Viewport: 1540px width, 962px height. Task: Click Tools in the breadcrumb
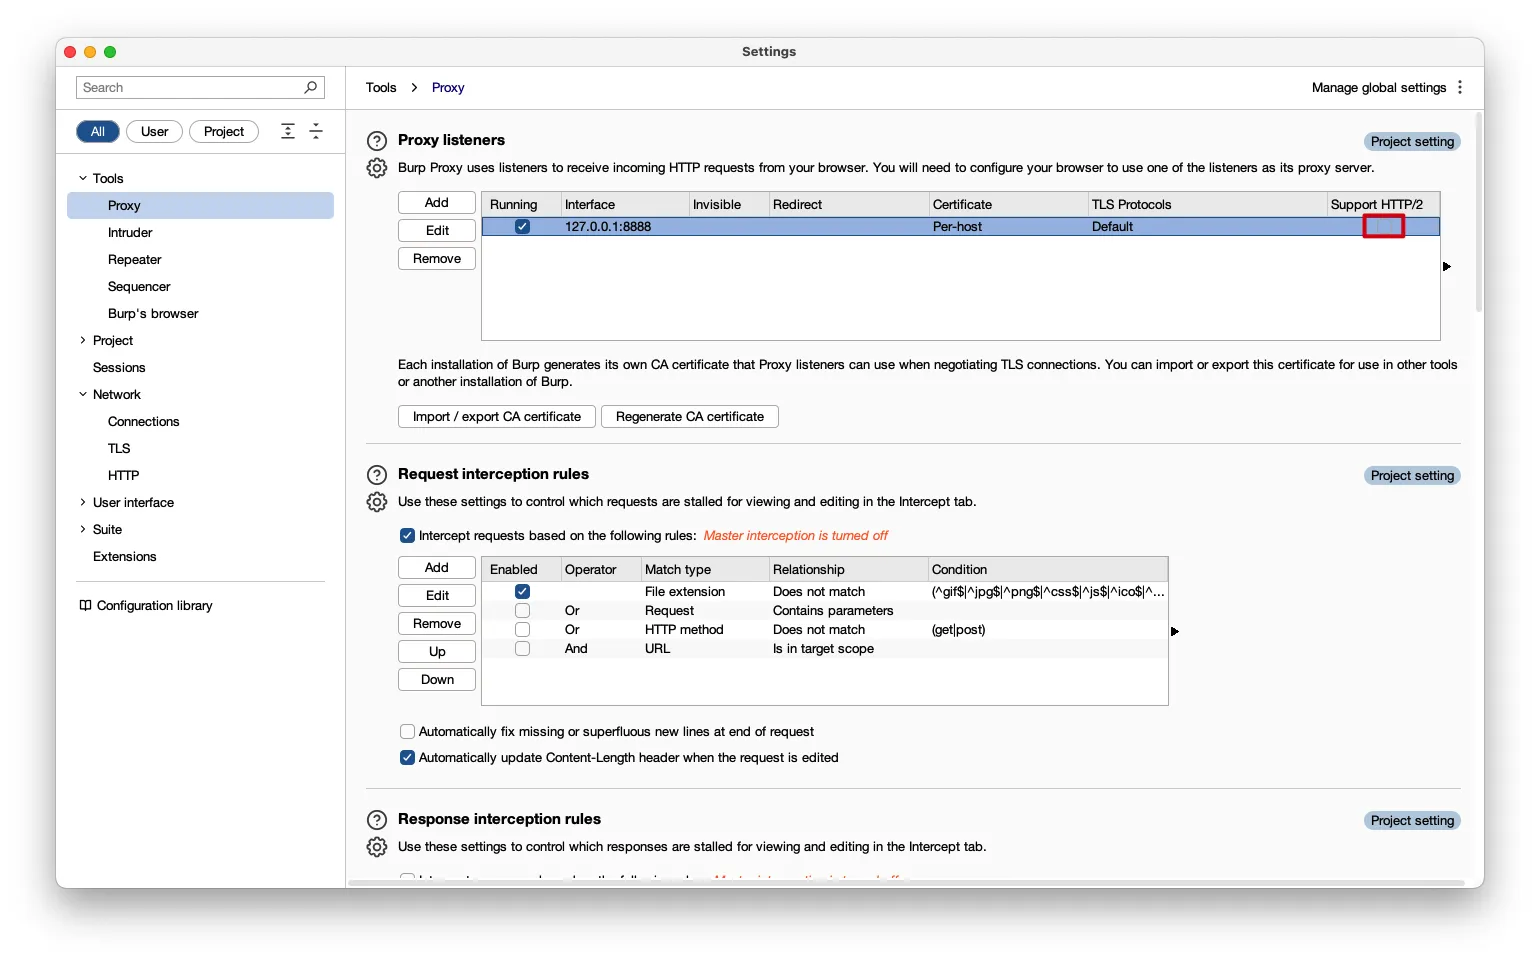pyautogui.click(x=381, y=87)
